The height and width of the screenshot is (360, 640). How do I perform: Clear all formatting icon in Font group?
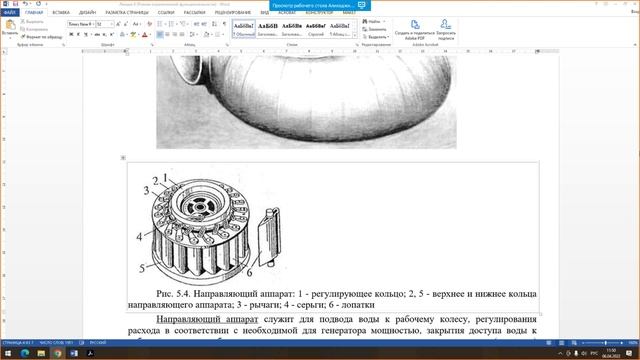click(x=149, y=24)
